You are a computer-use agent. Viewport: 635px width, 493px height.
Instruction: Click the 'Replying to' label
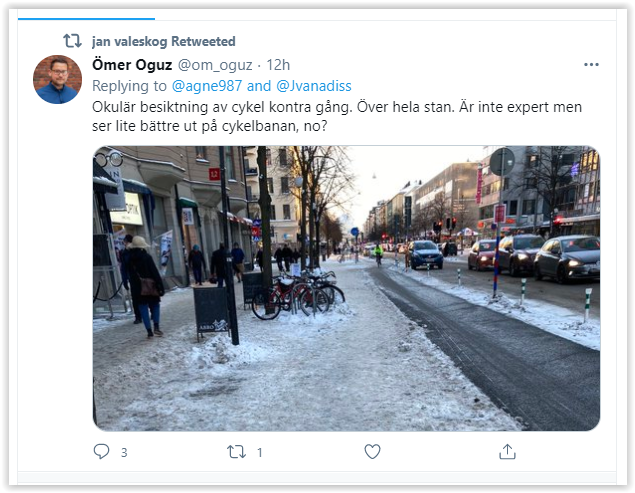point(129,86)
